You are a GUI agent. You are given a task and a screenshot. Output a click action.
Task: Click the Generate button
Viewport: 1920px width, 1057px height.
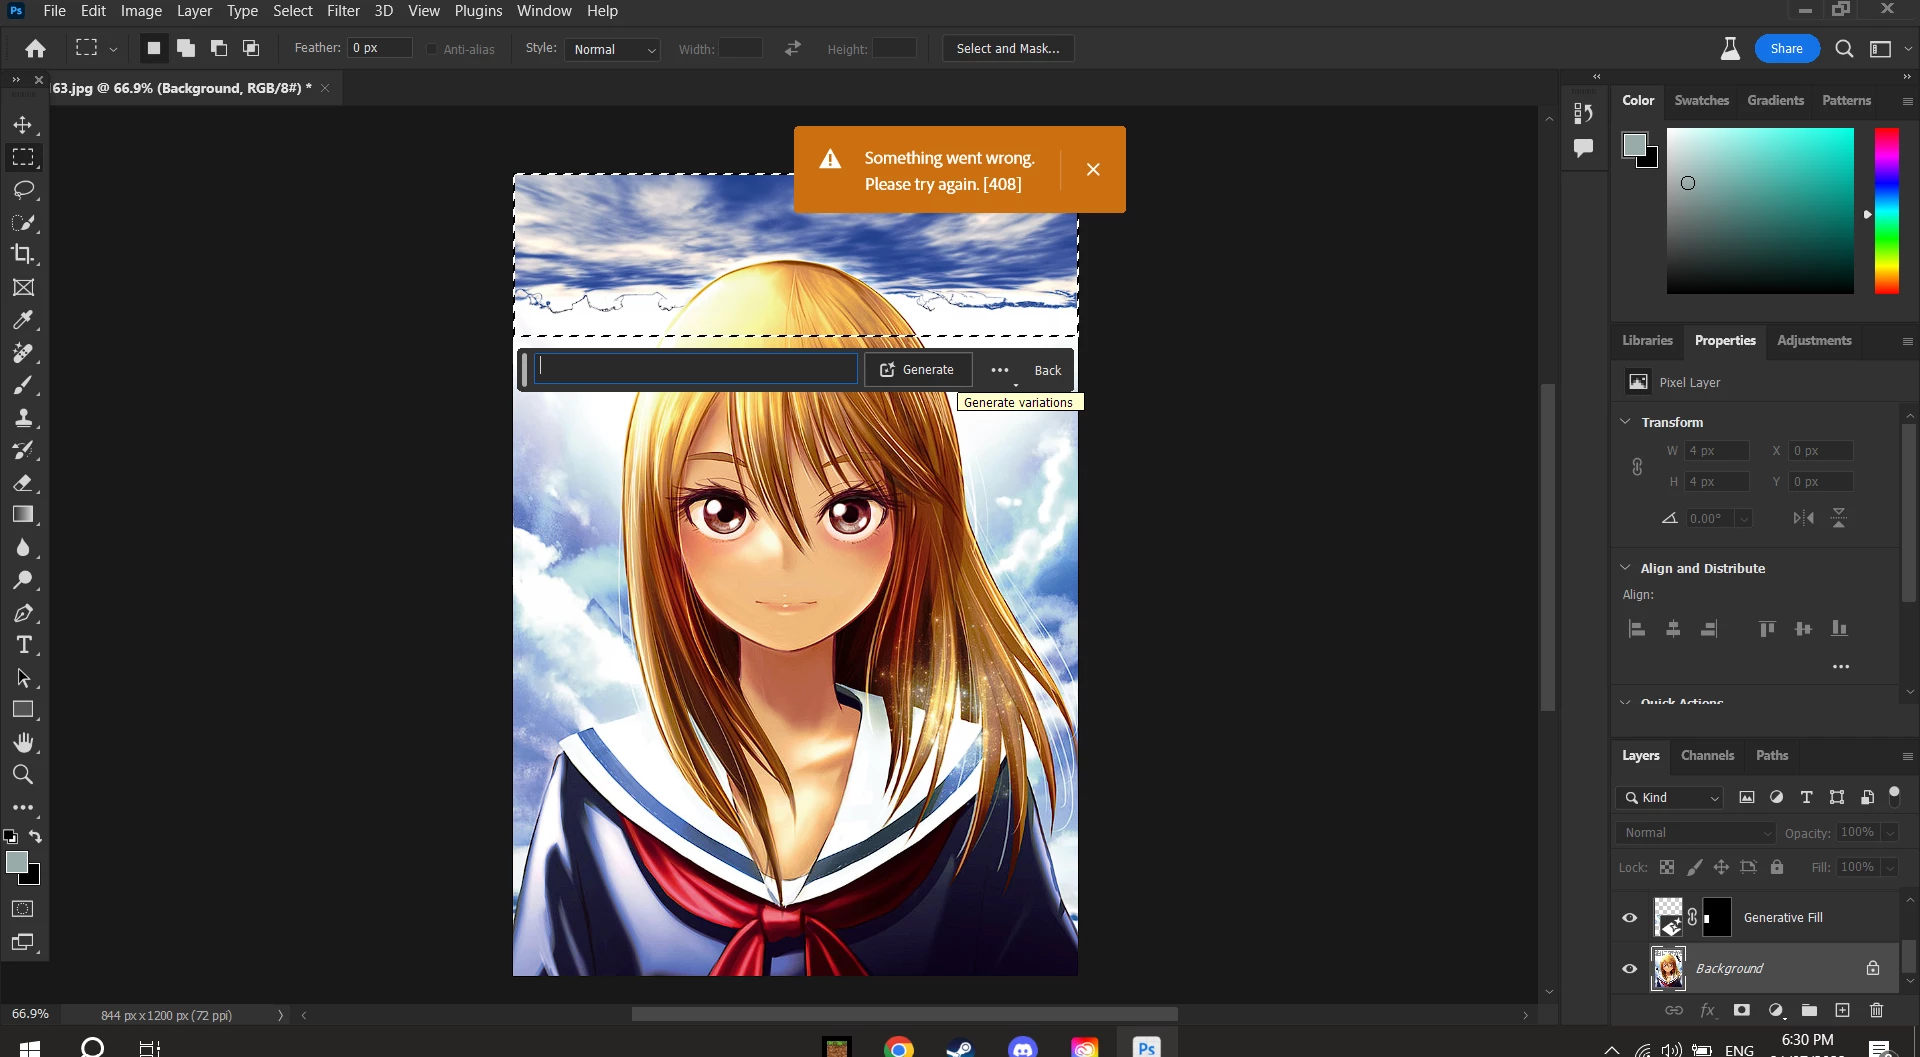tap(918, 370)
